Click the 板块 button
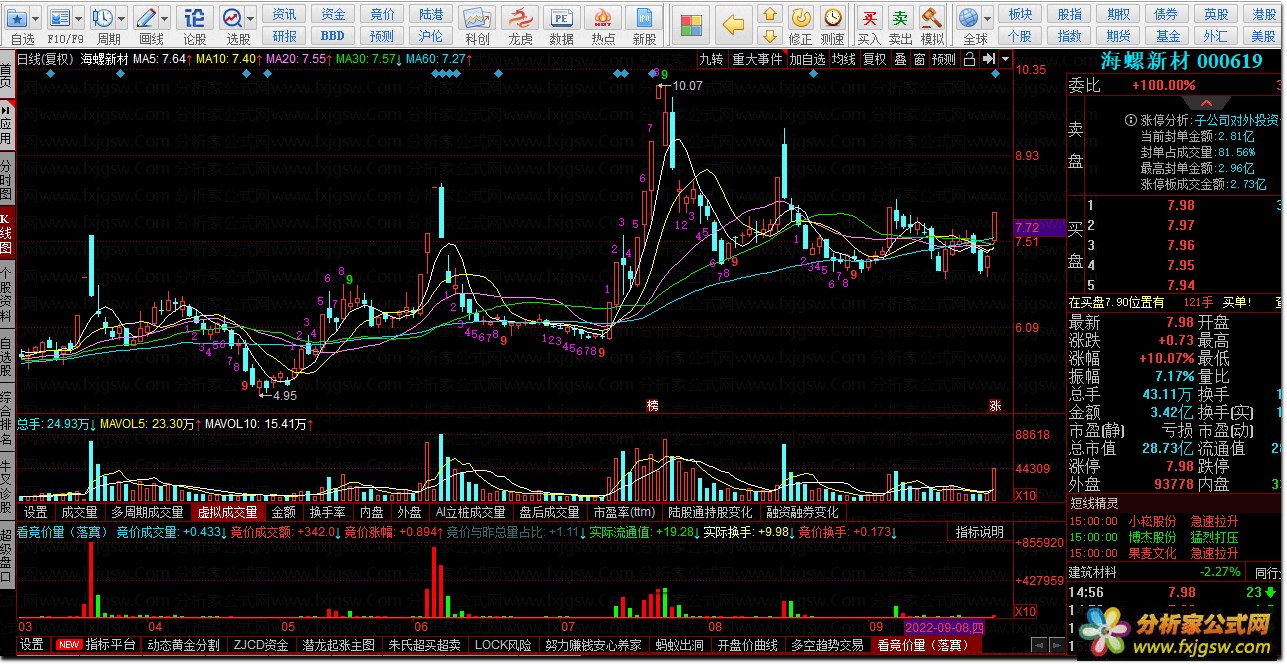 click(1020, 14)
